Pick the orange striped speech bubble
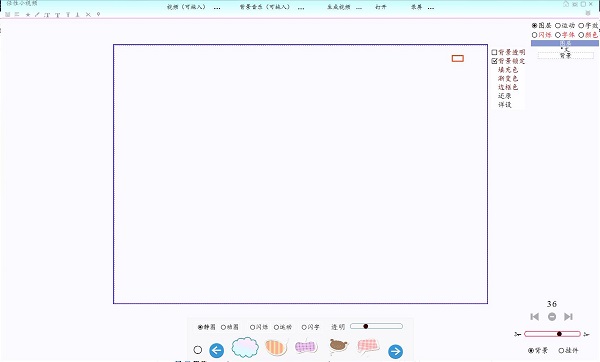This screenshot has width=600, height=362. (276, 347)
